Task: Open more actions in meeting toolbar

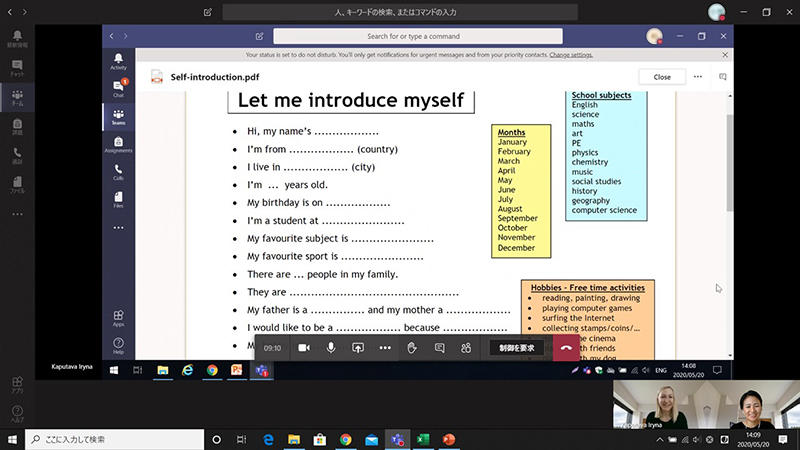Action: point(385,348)
